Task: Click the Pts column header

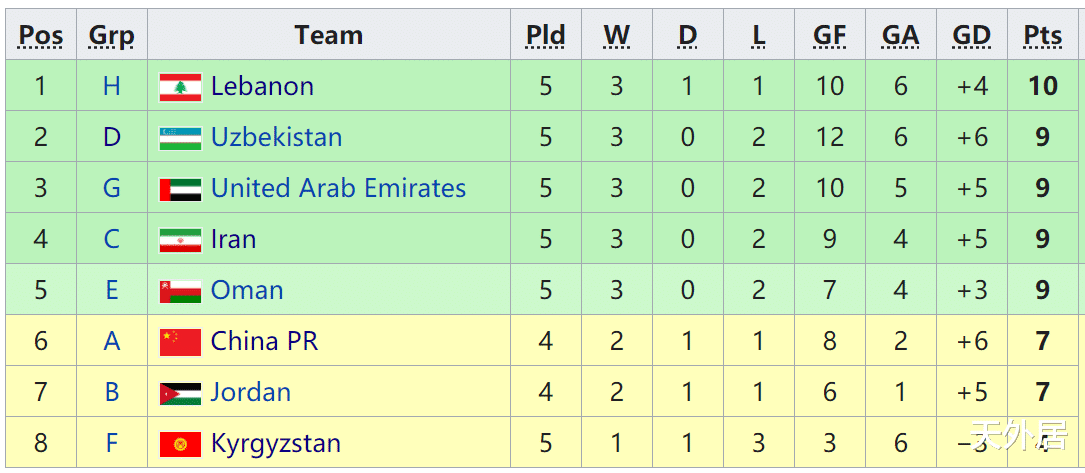Action: point(1043,36)
